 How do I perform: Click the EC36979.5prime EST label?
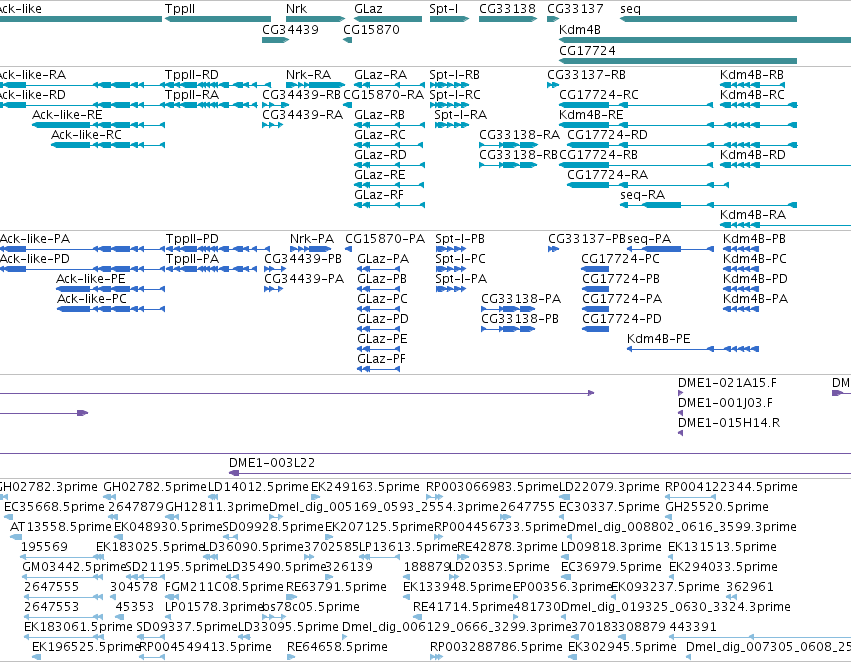point(611,567)
